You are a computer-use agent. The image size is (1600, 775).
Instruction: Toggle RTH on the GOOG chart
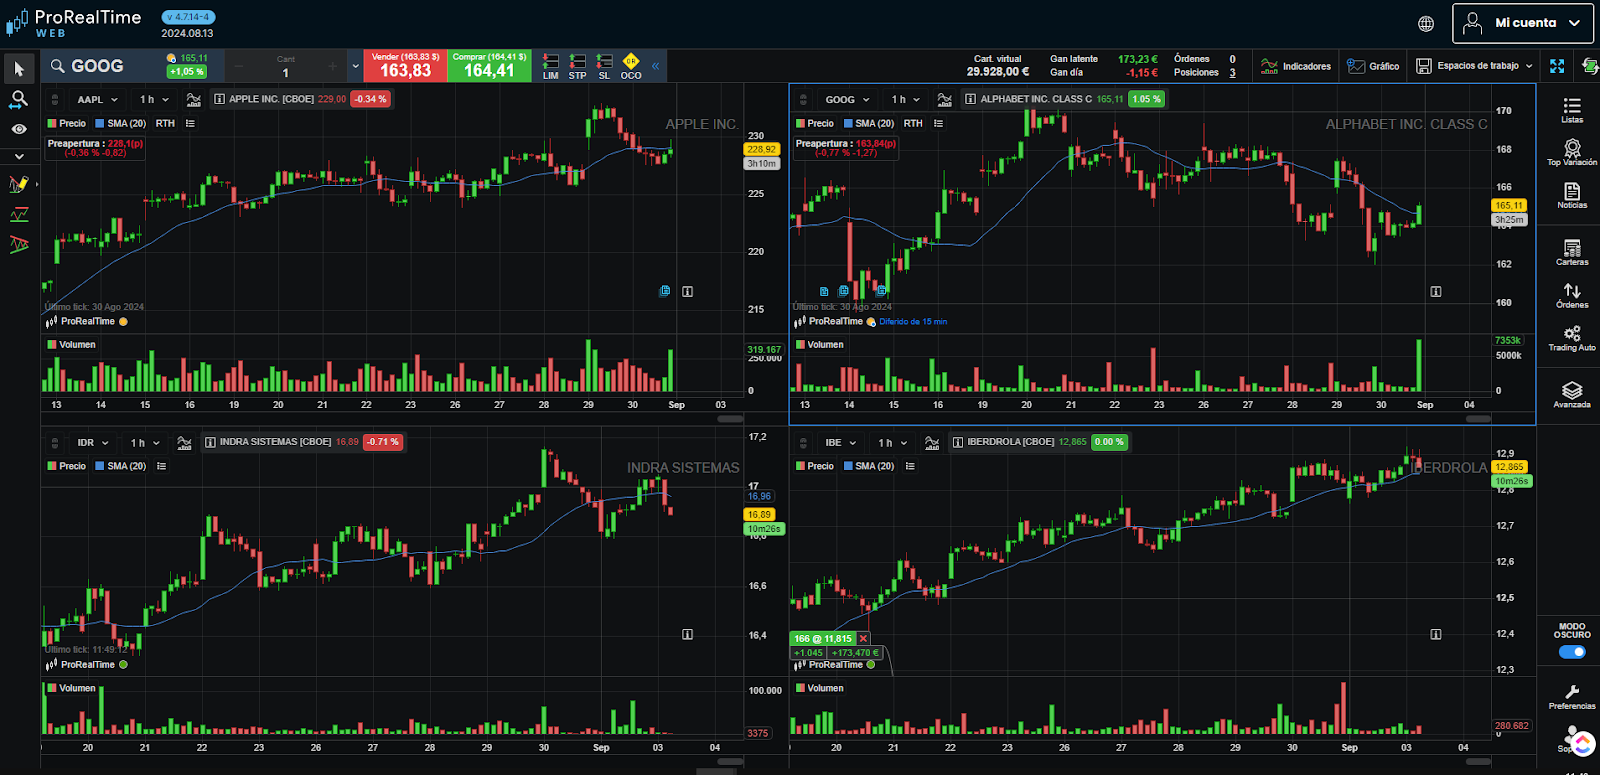(913, 123)
